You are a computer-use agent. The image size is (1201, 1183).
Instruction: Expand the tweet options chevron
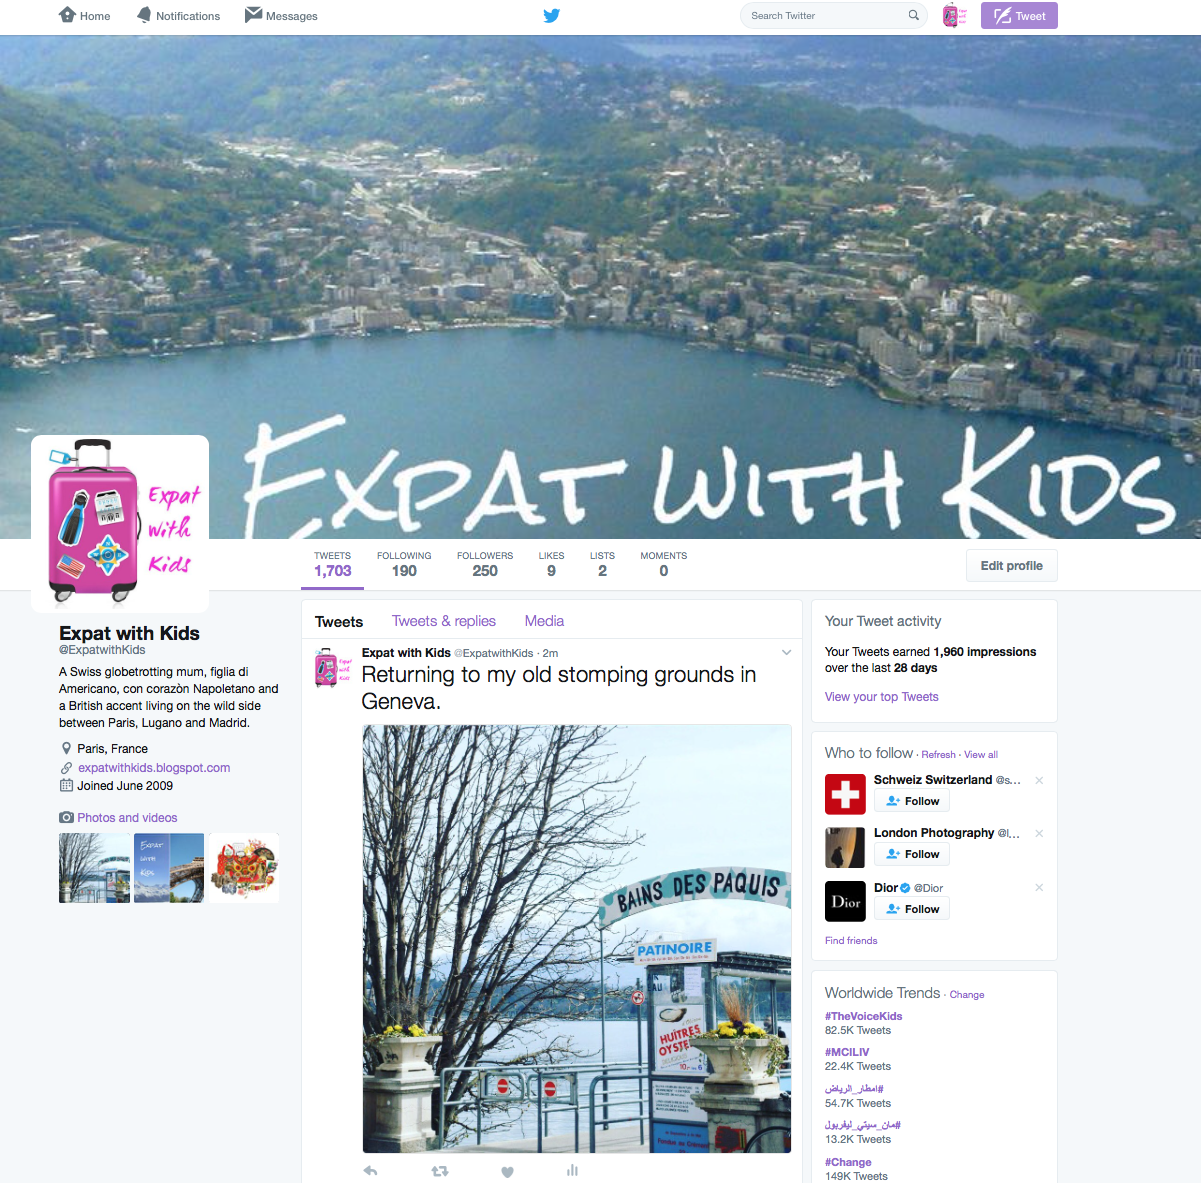[786, 653]
